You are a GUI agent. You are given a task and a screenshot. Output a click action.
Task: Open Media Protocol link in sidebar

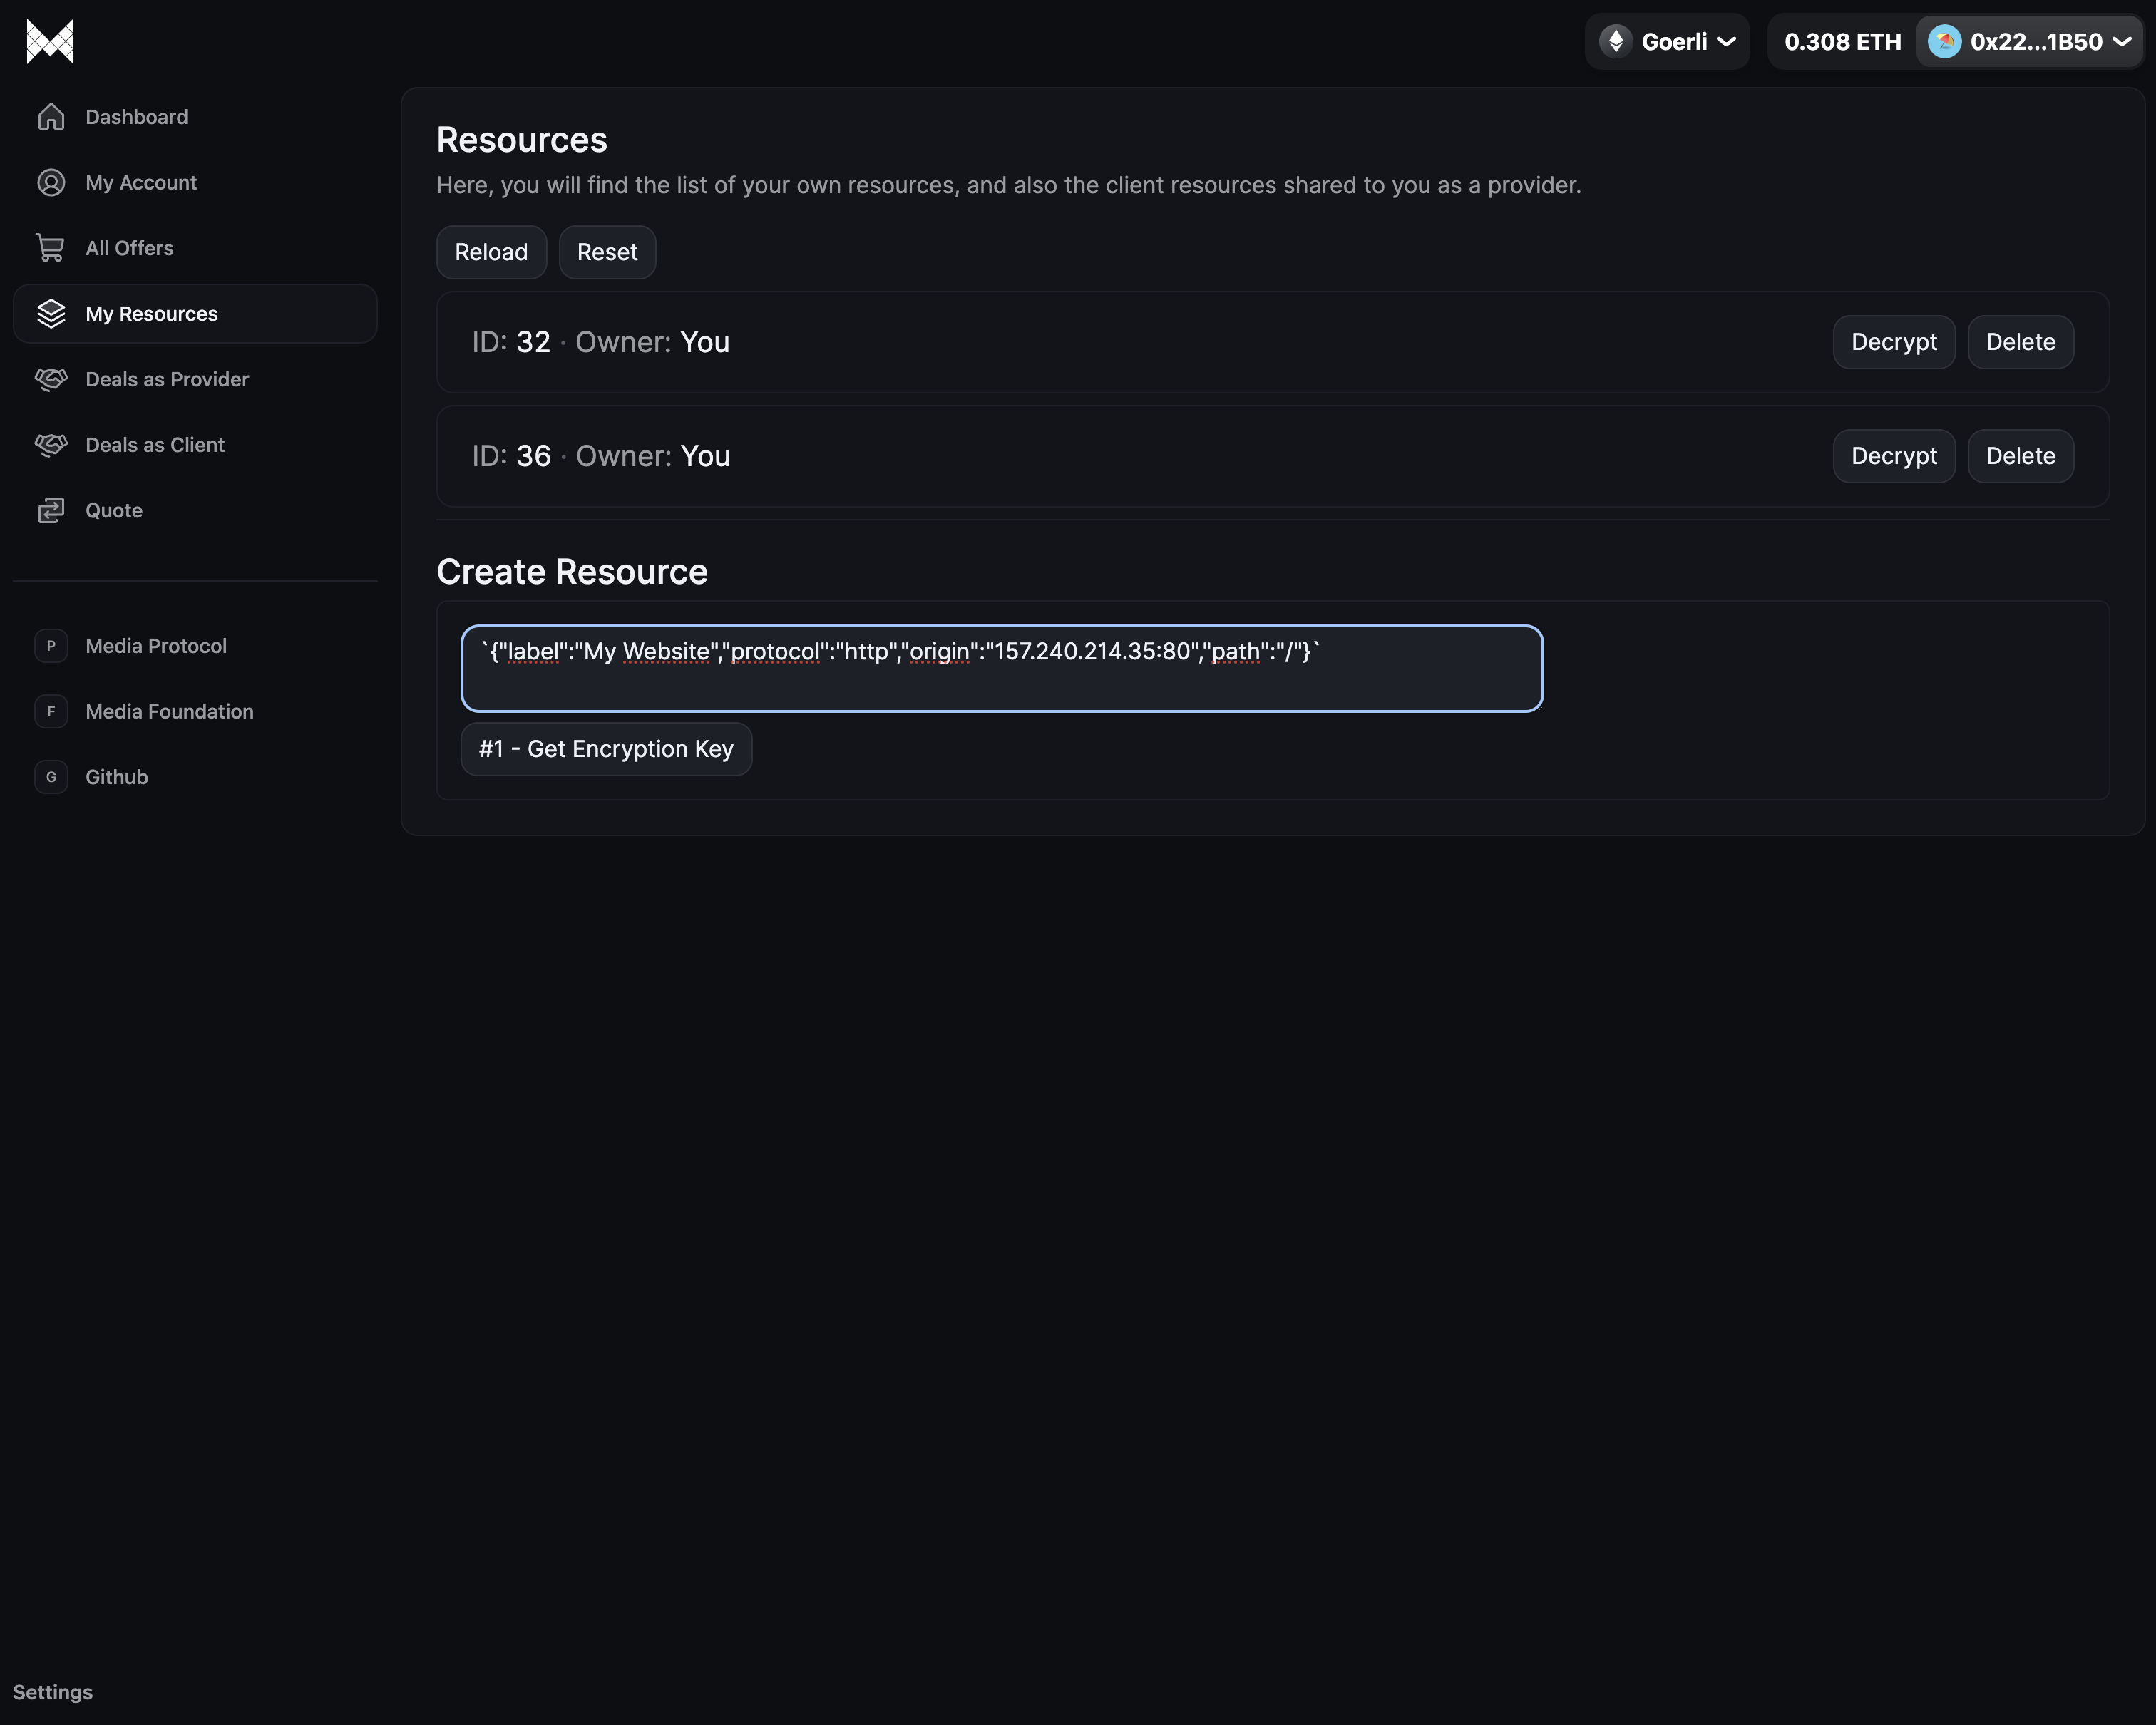click(156, 646)
